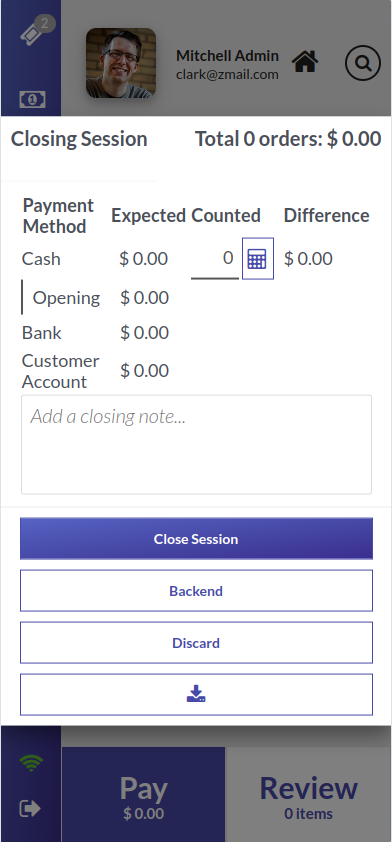Click the Discard button
This screenshot has width=392, height=842.
(x=197, y=643)
